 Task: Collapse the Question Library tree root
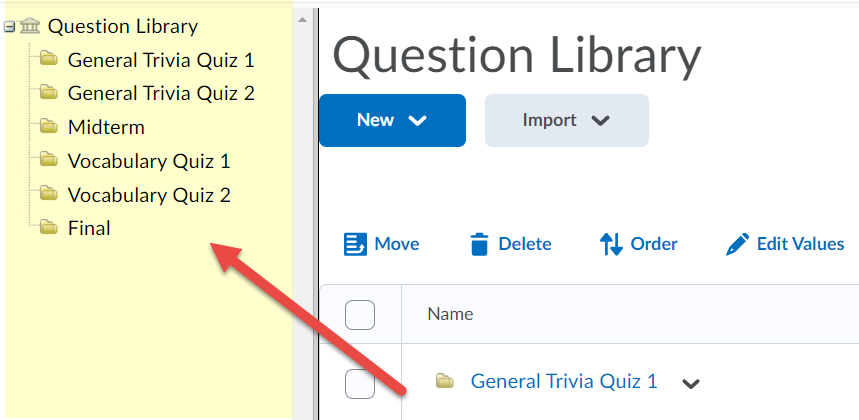tap(10, 27)
